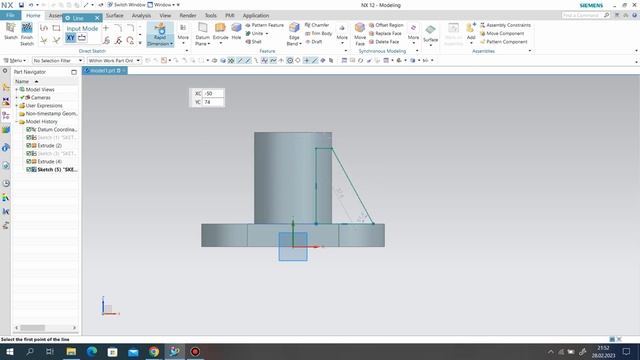Switch to the Analysis tab
Viewport: 640px width, 360px height.
[141, 16]
